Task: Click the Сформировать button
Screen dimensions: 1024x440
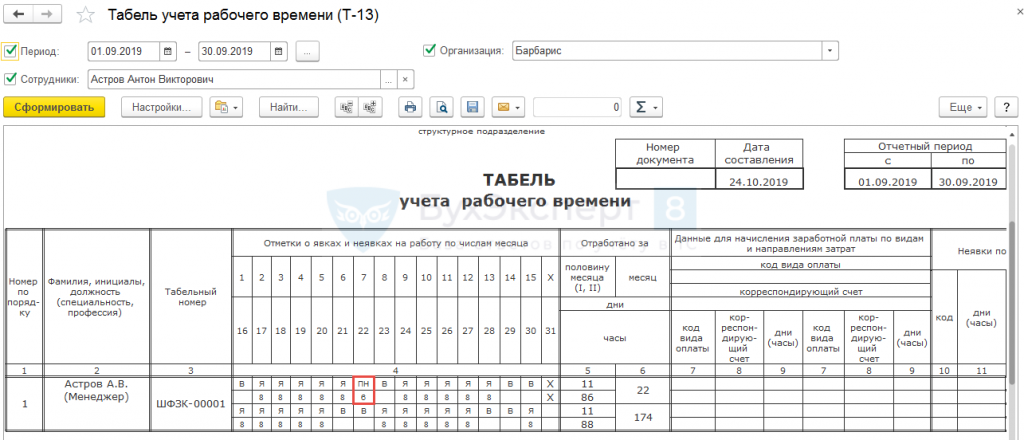Action: click(x=54, y=108)
